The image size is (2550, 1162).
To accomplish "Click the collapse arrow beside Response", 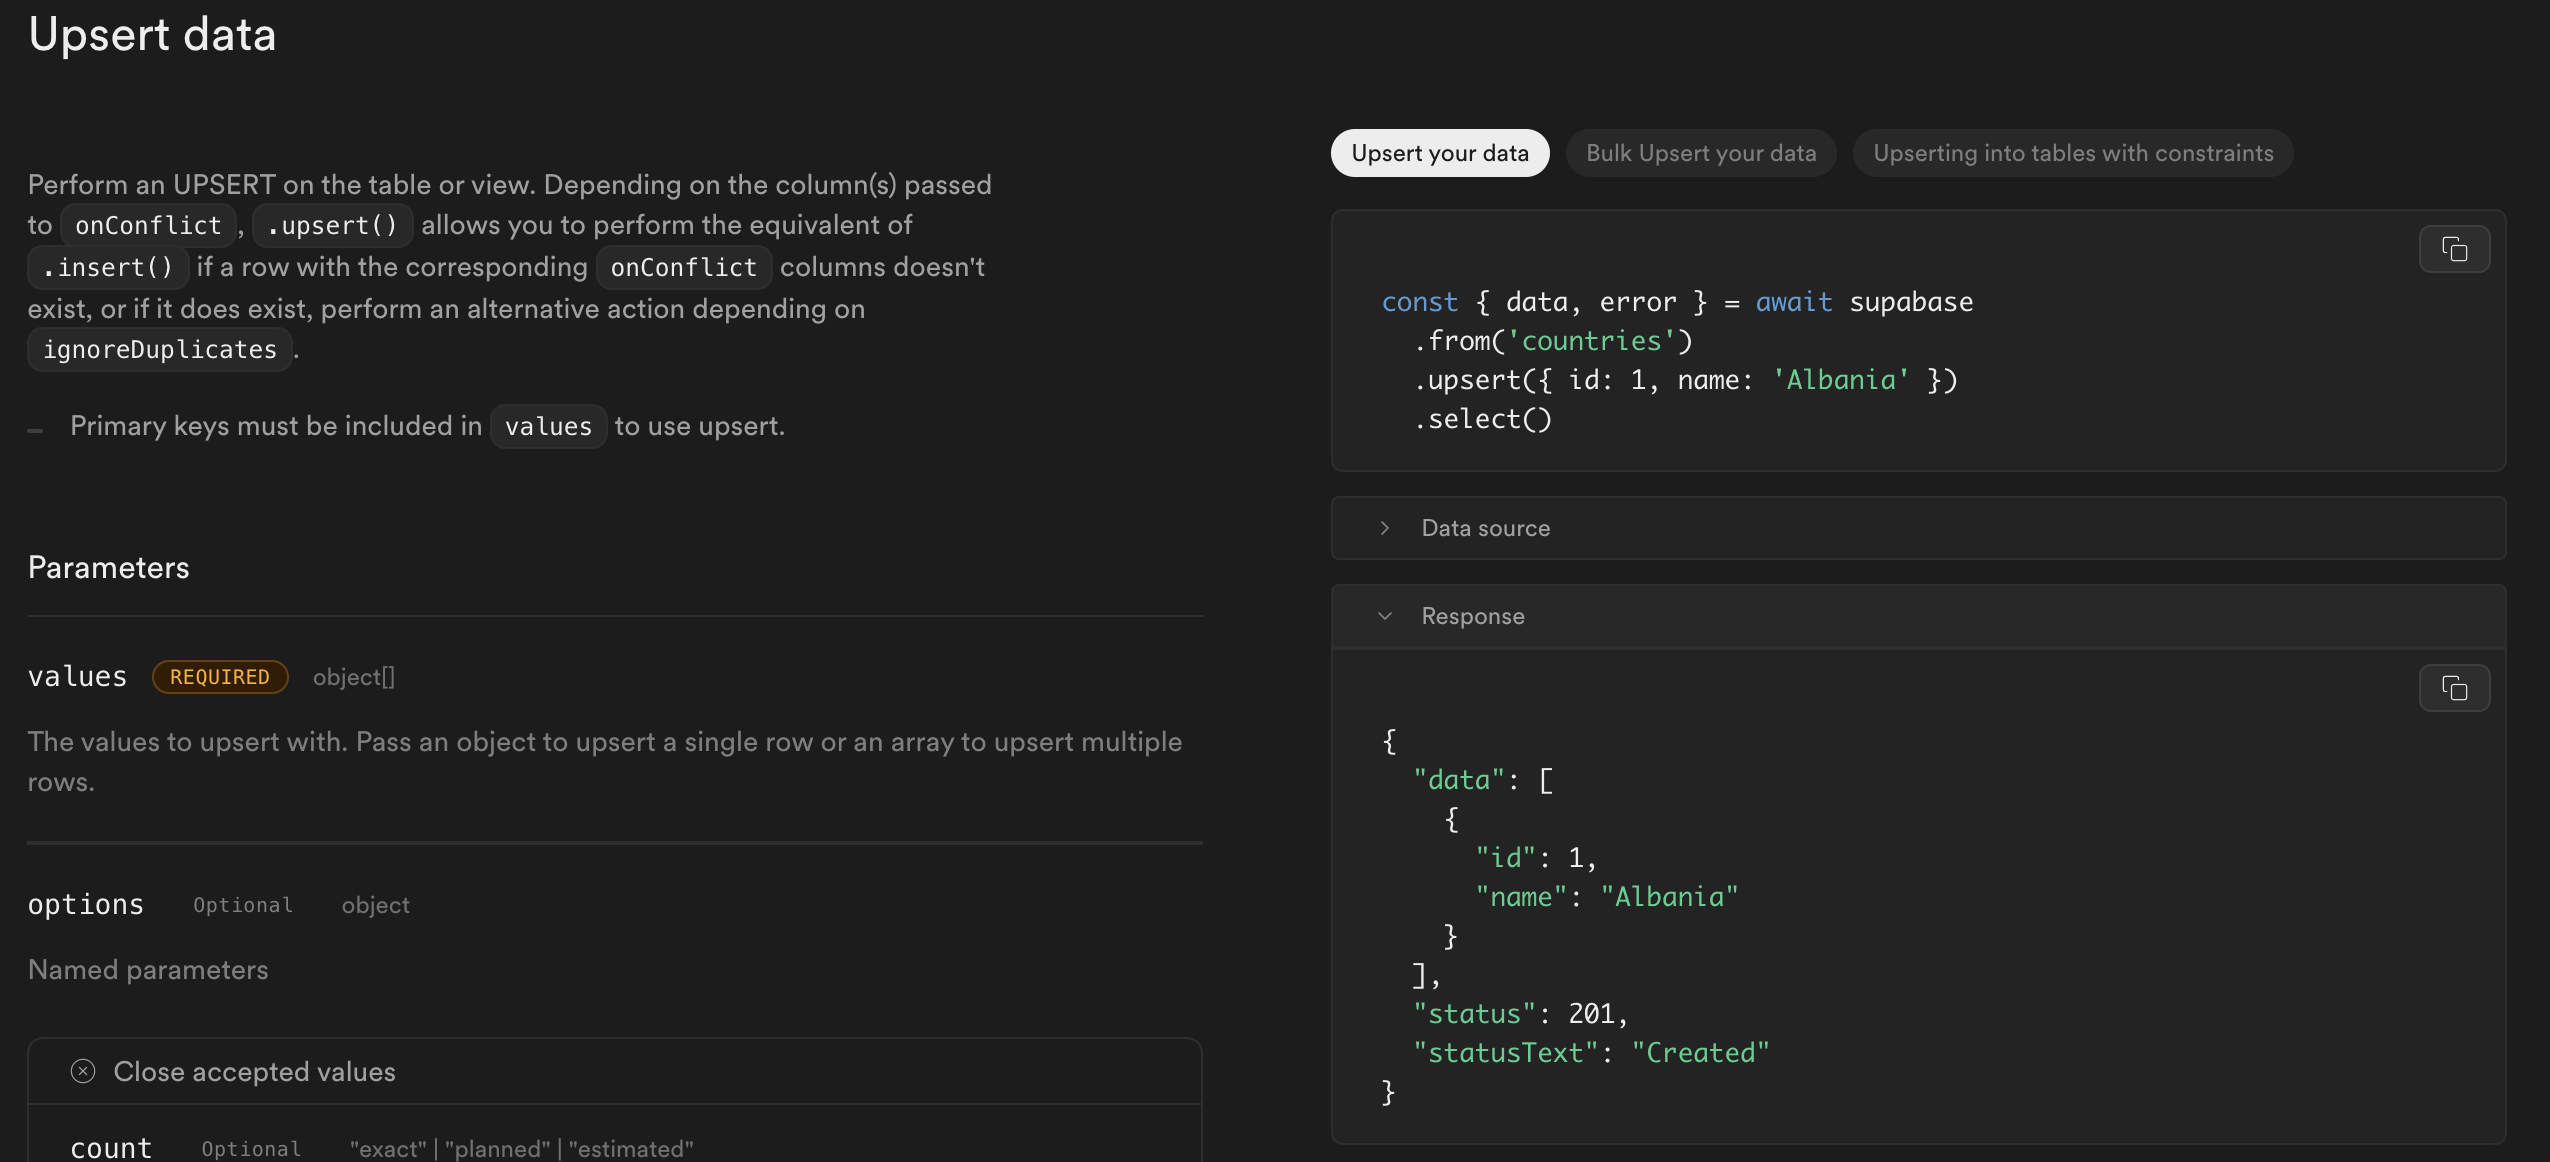I will 1385,616.
